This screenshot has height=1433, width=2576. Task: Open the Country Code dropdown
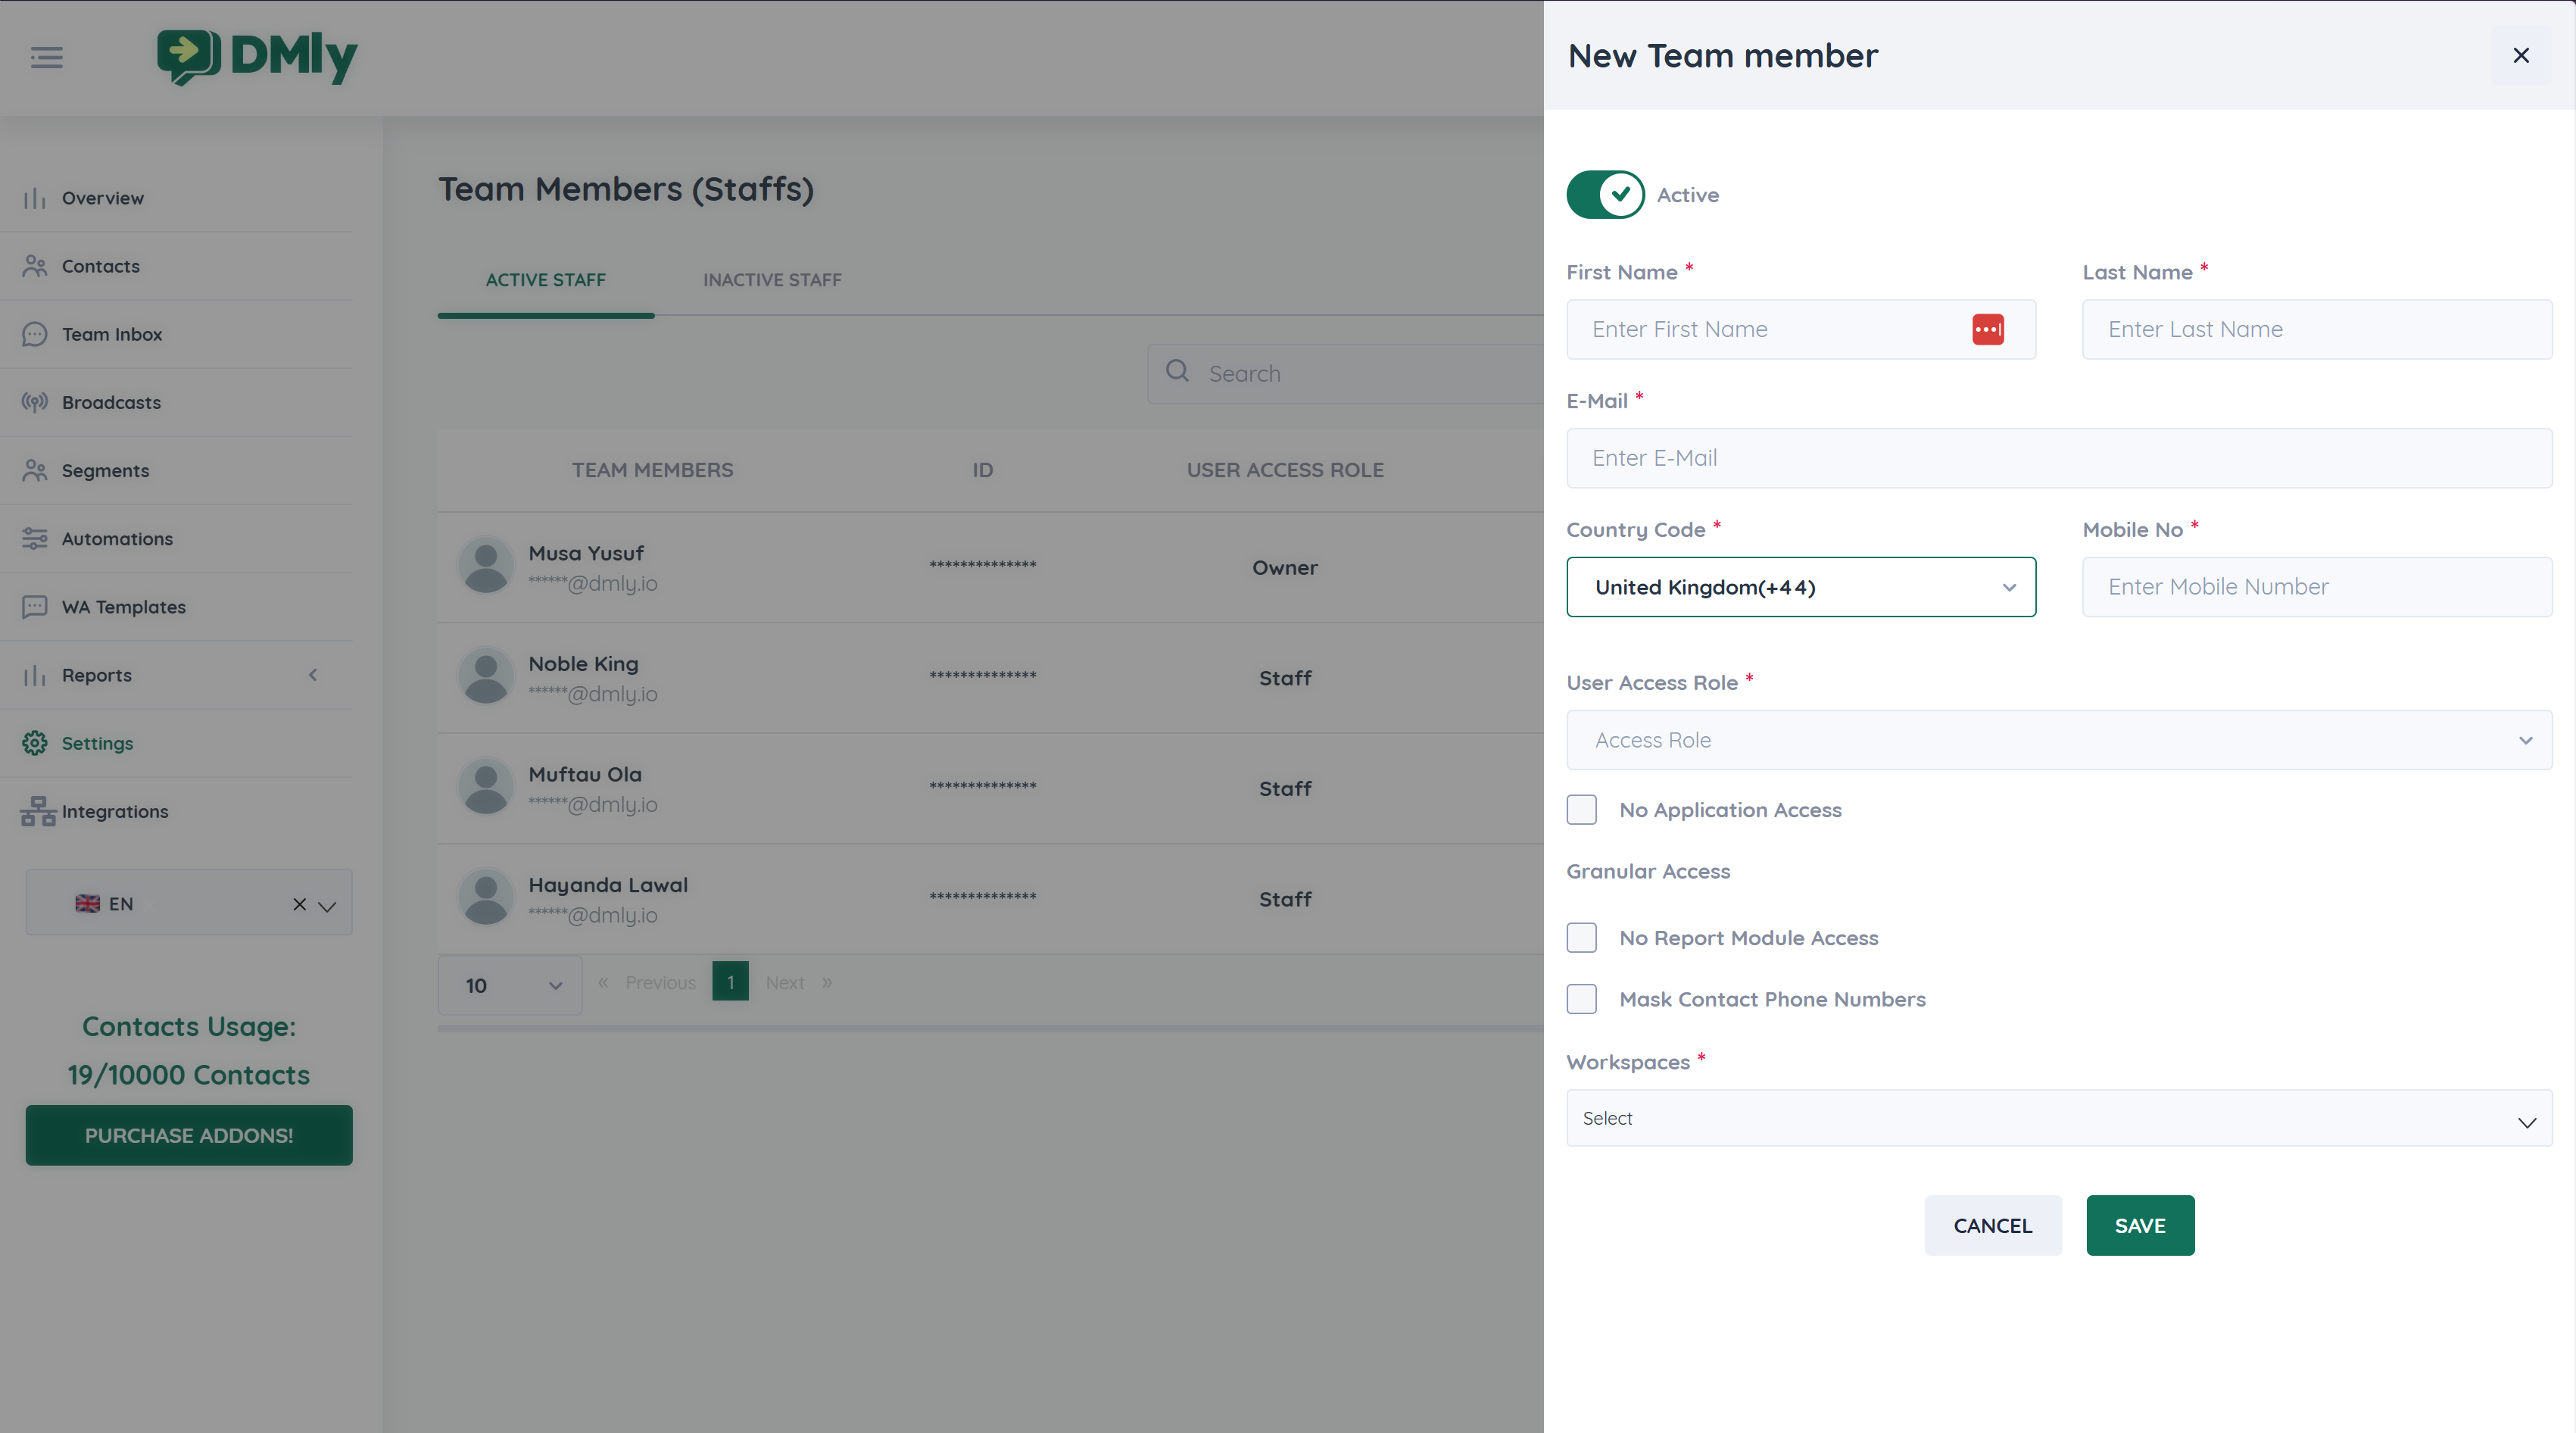coord(1800,587)
